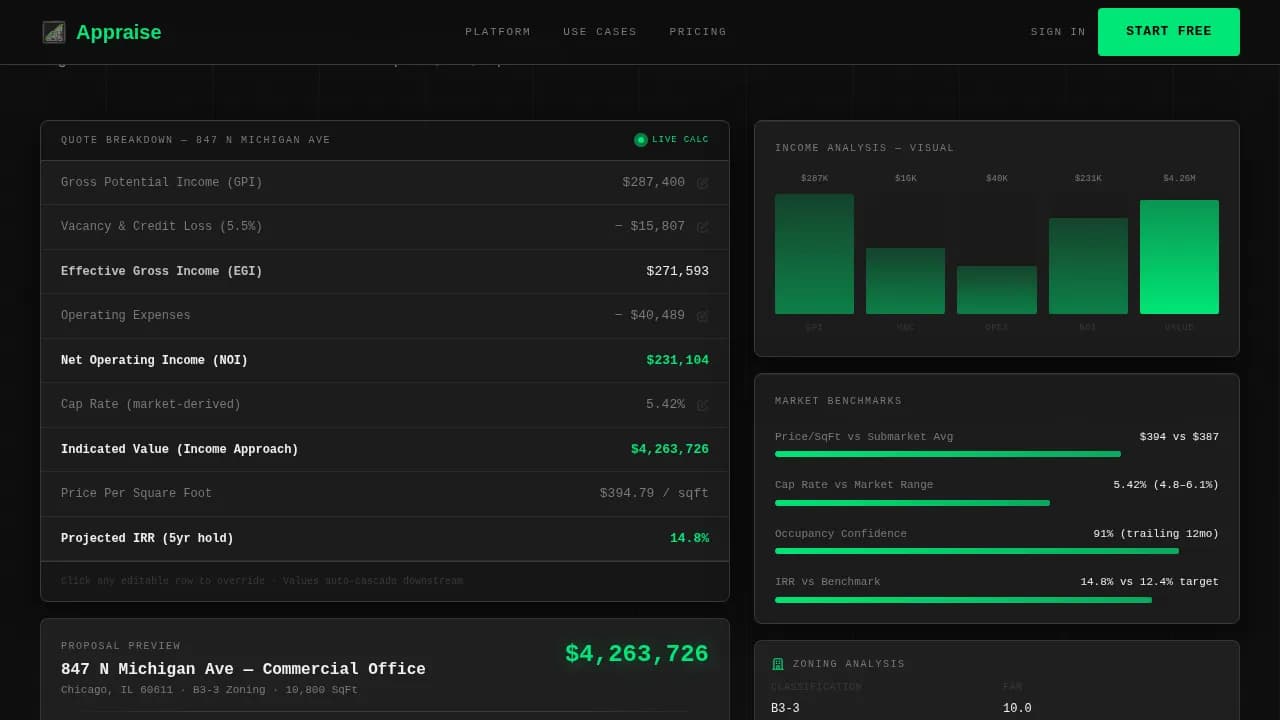Click the Projected IRR (5yr hold) row
The image size is (1280, 720).
pyautogui.click(x=384, y=538)
